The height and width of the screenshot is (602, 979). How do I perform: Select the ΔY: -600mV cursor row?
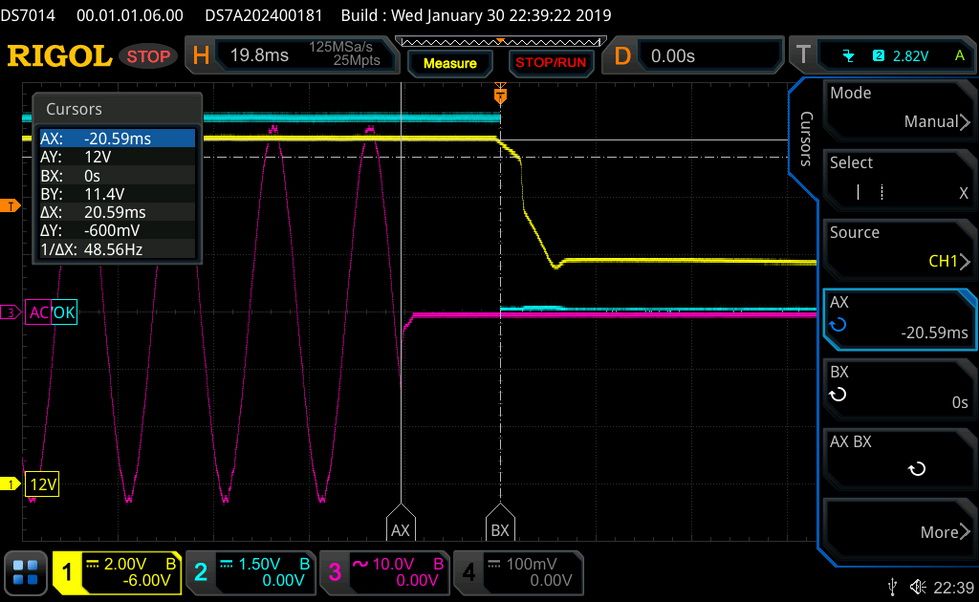coord(117,230)
